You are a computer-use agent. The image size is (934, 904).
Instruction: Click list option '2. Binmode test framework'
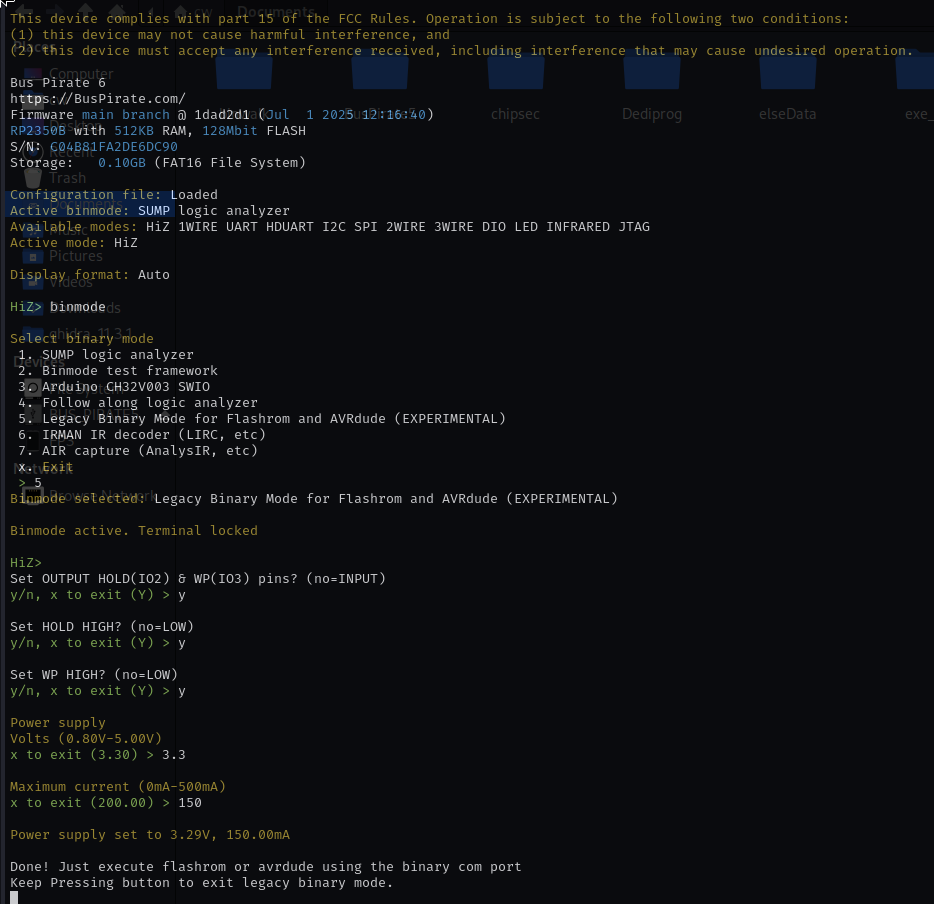118,370
